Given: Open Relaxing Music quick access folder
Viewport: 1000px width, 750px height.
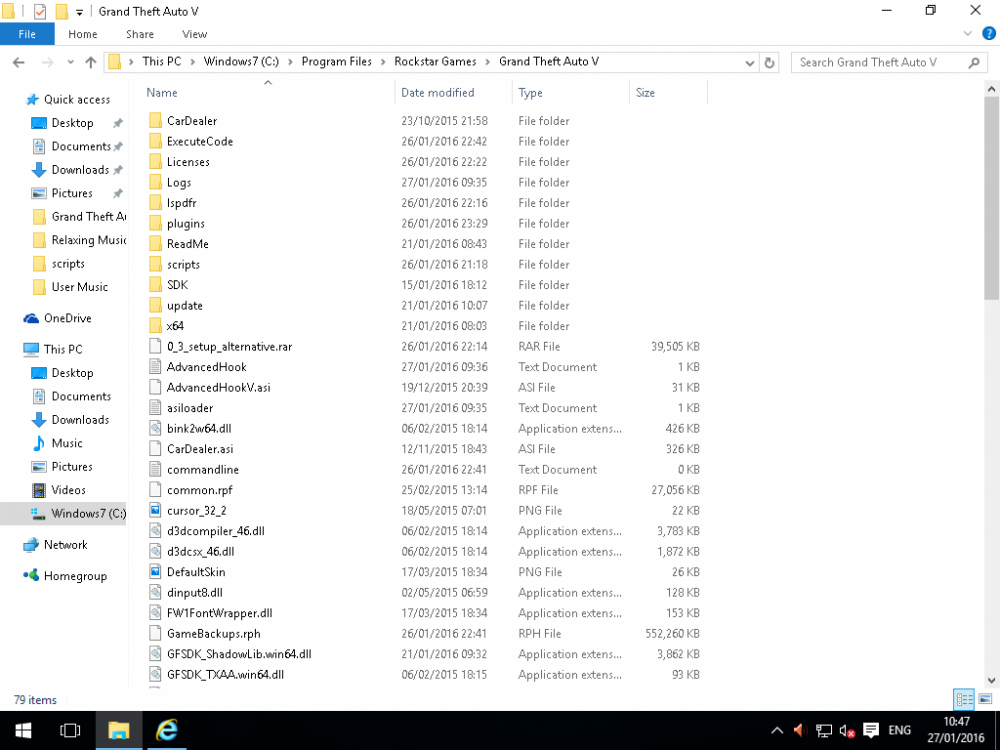Looking at the screenshot, I should [x=89, y=240].
